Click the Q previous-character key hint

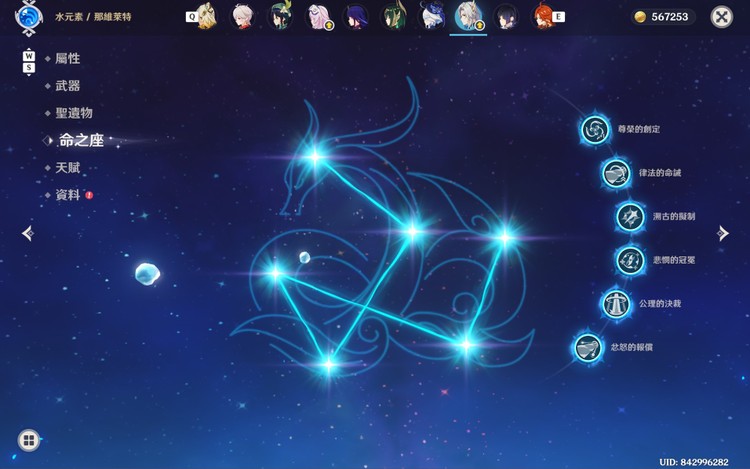coord(191,17)
